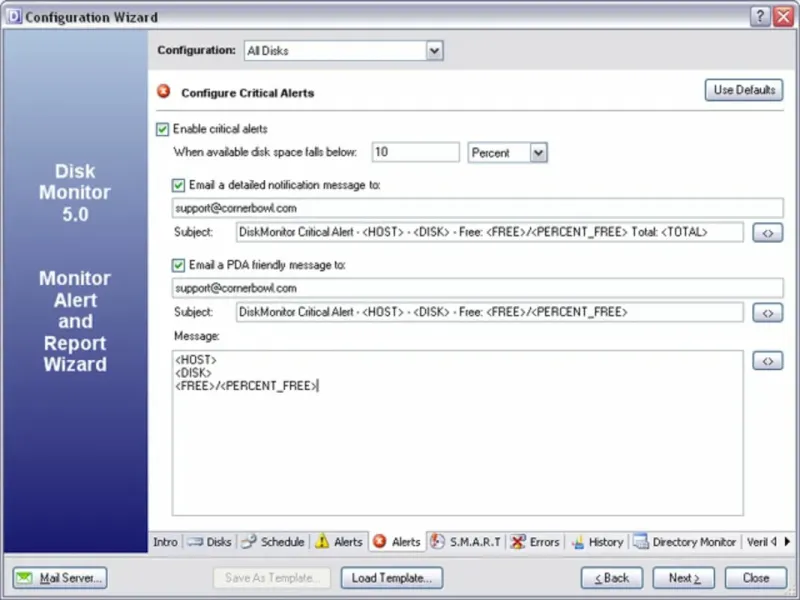
Task: Click the help question mark button
Action: click(x=760, y=16)
